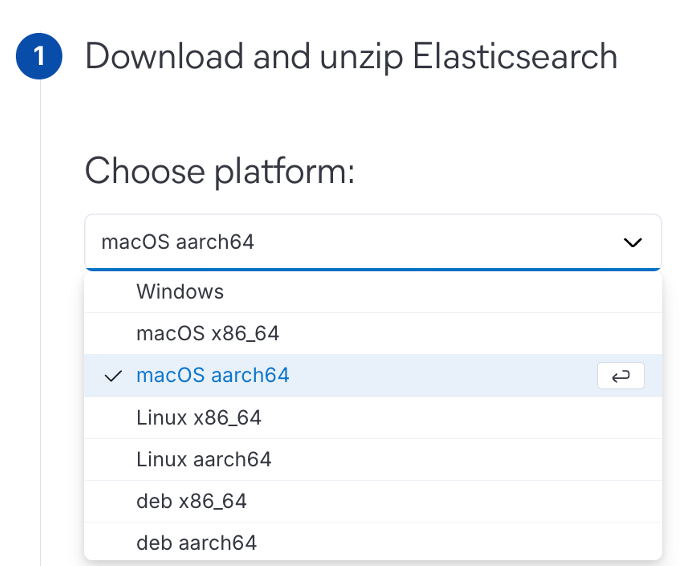Select the Windows platform option
The width and height of the screenshot is (696, 566).
pyautogui.click(x=373, y=292)
